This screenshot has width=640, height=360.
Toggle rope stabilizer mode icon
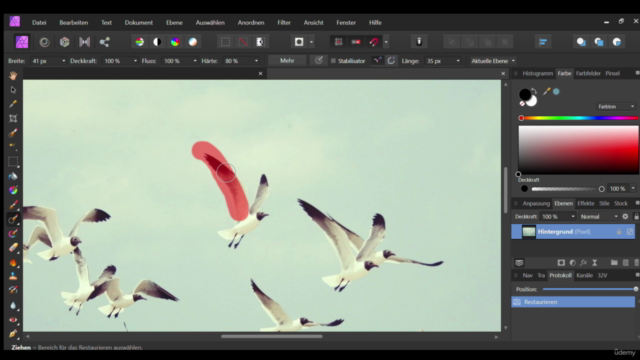click(378, 61)
